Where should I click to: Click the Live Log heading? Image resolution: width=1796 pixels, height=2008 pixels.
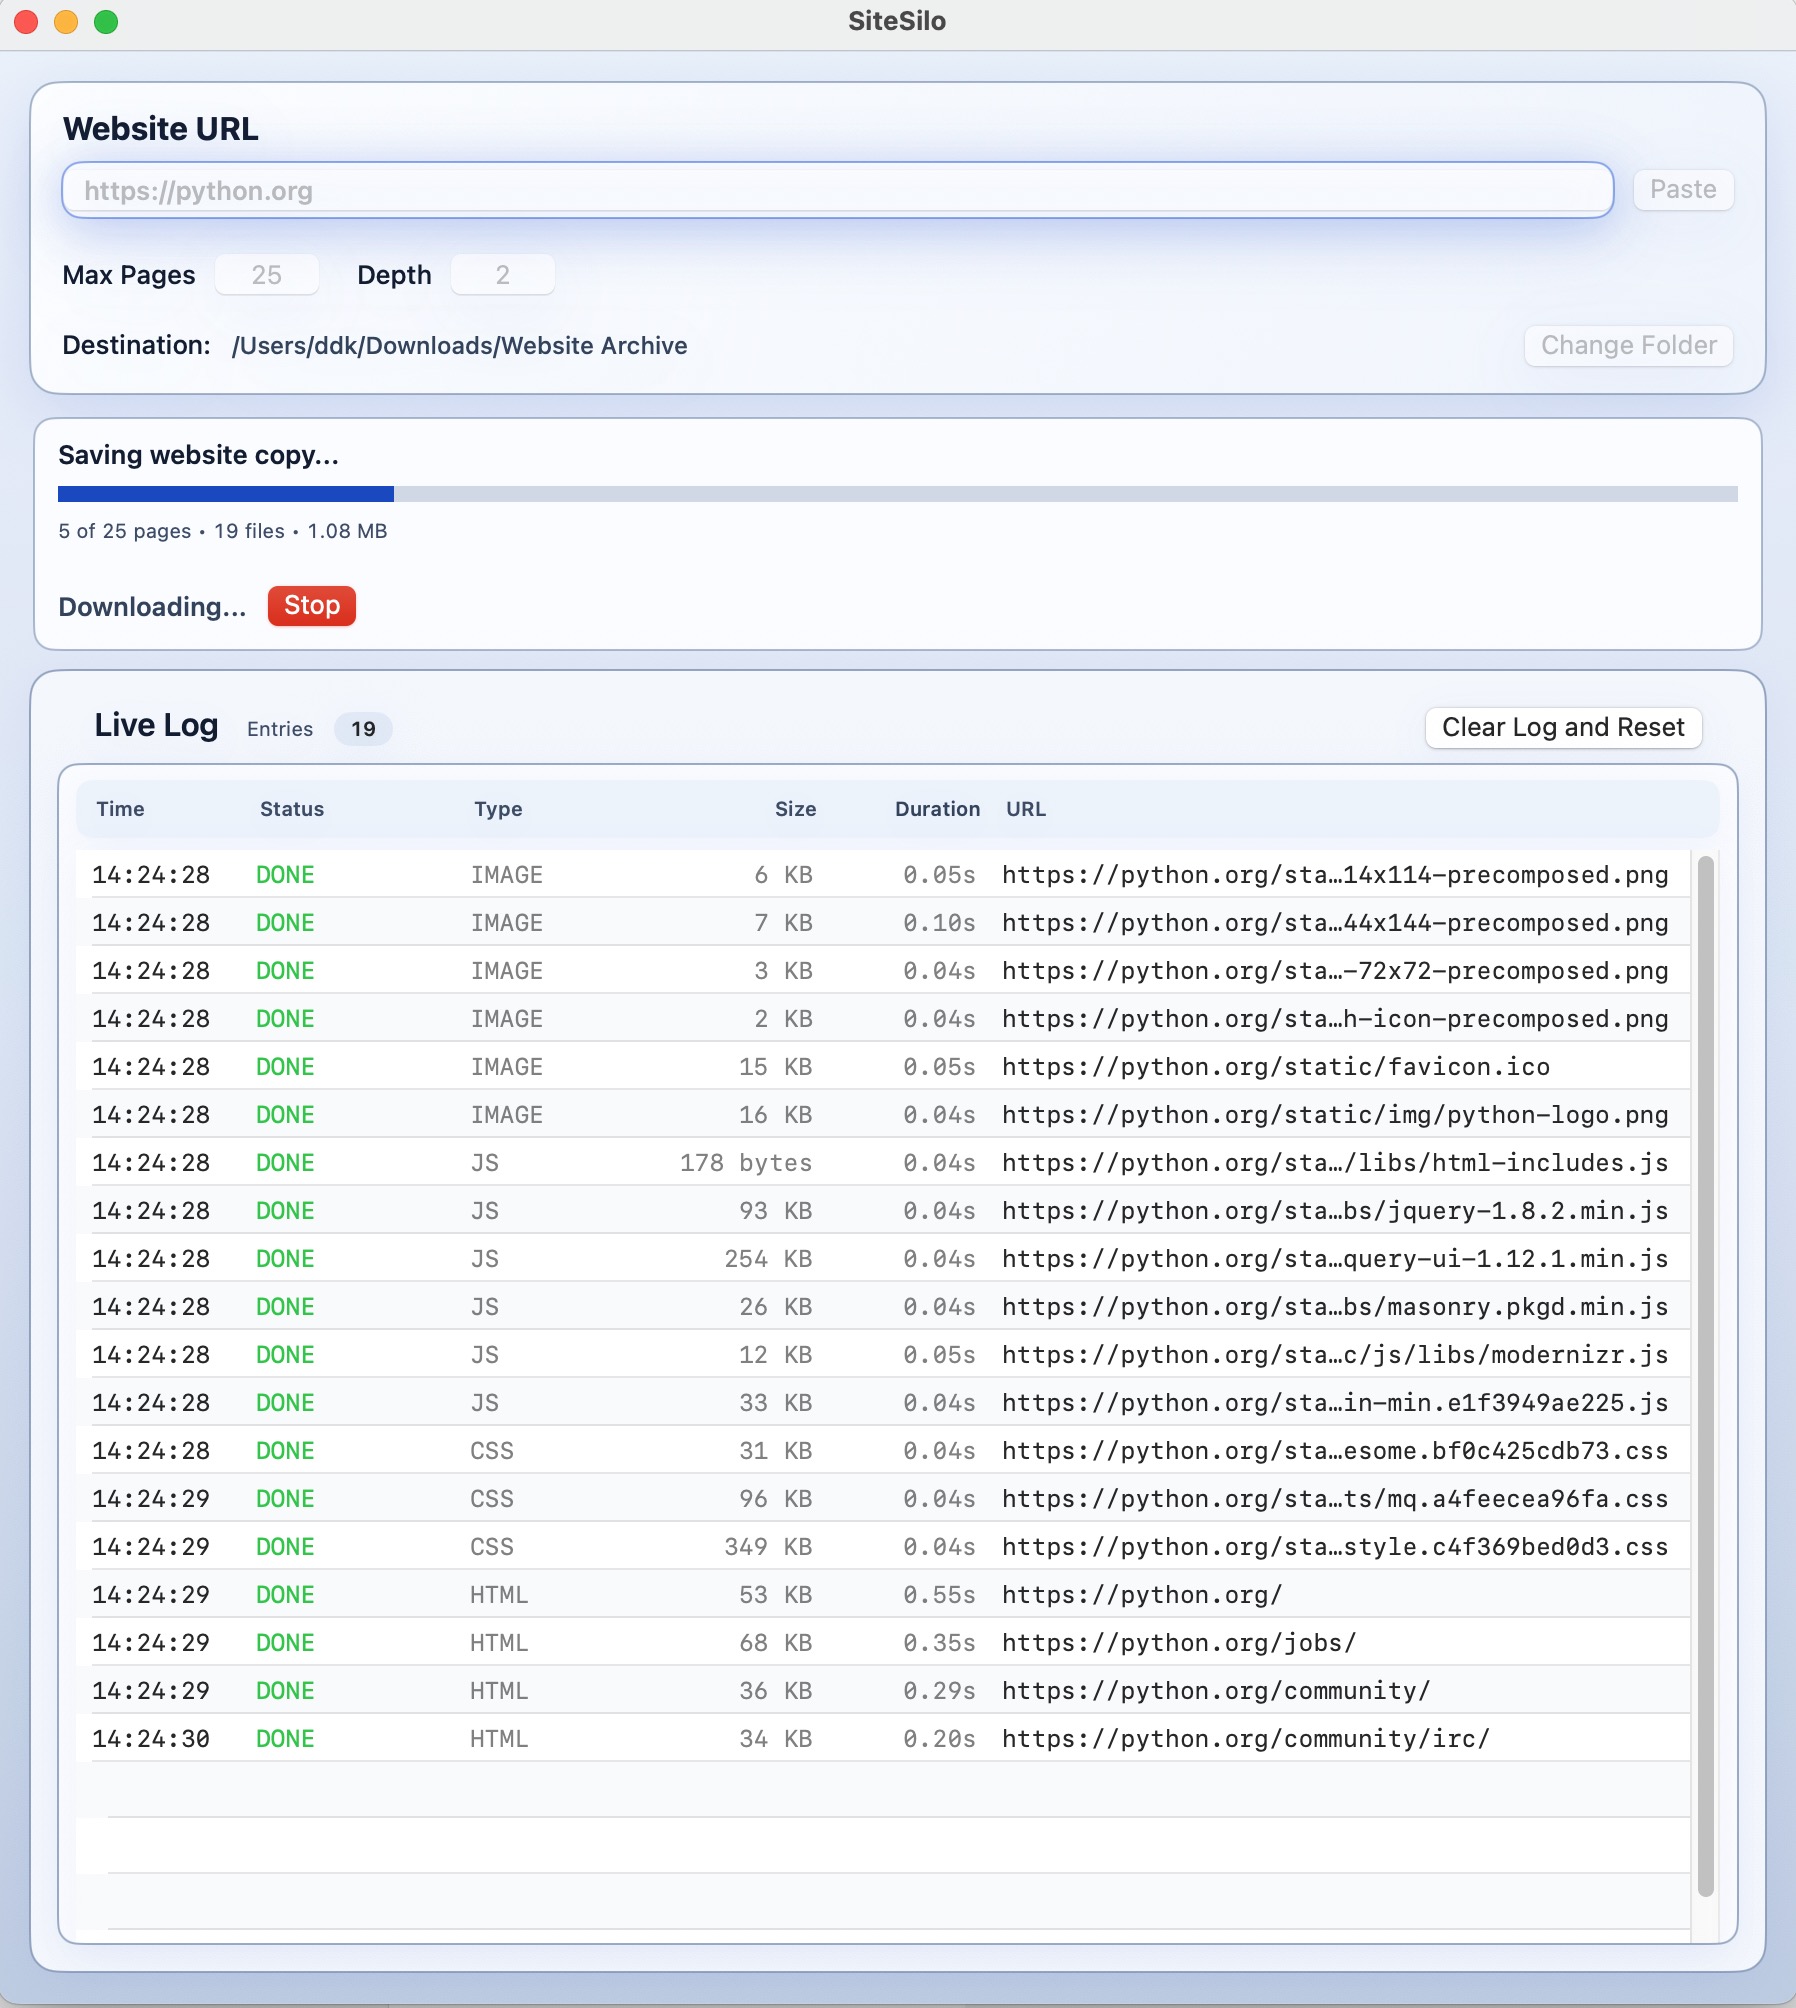[156, 726]
